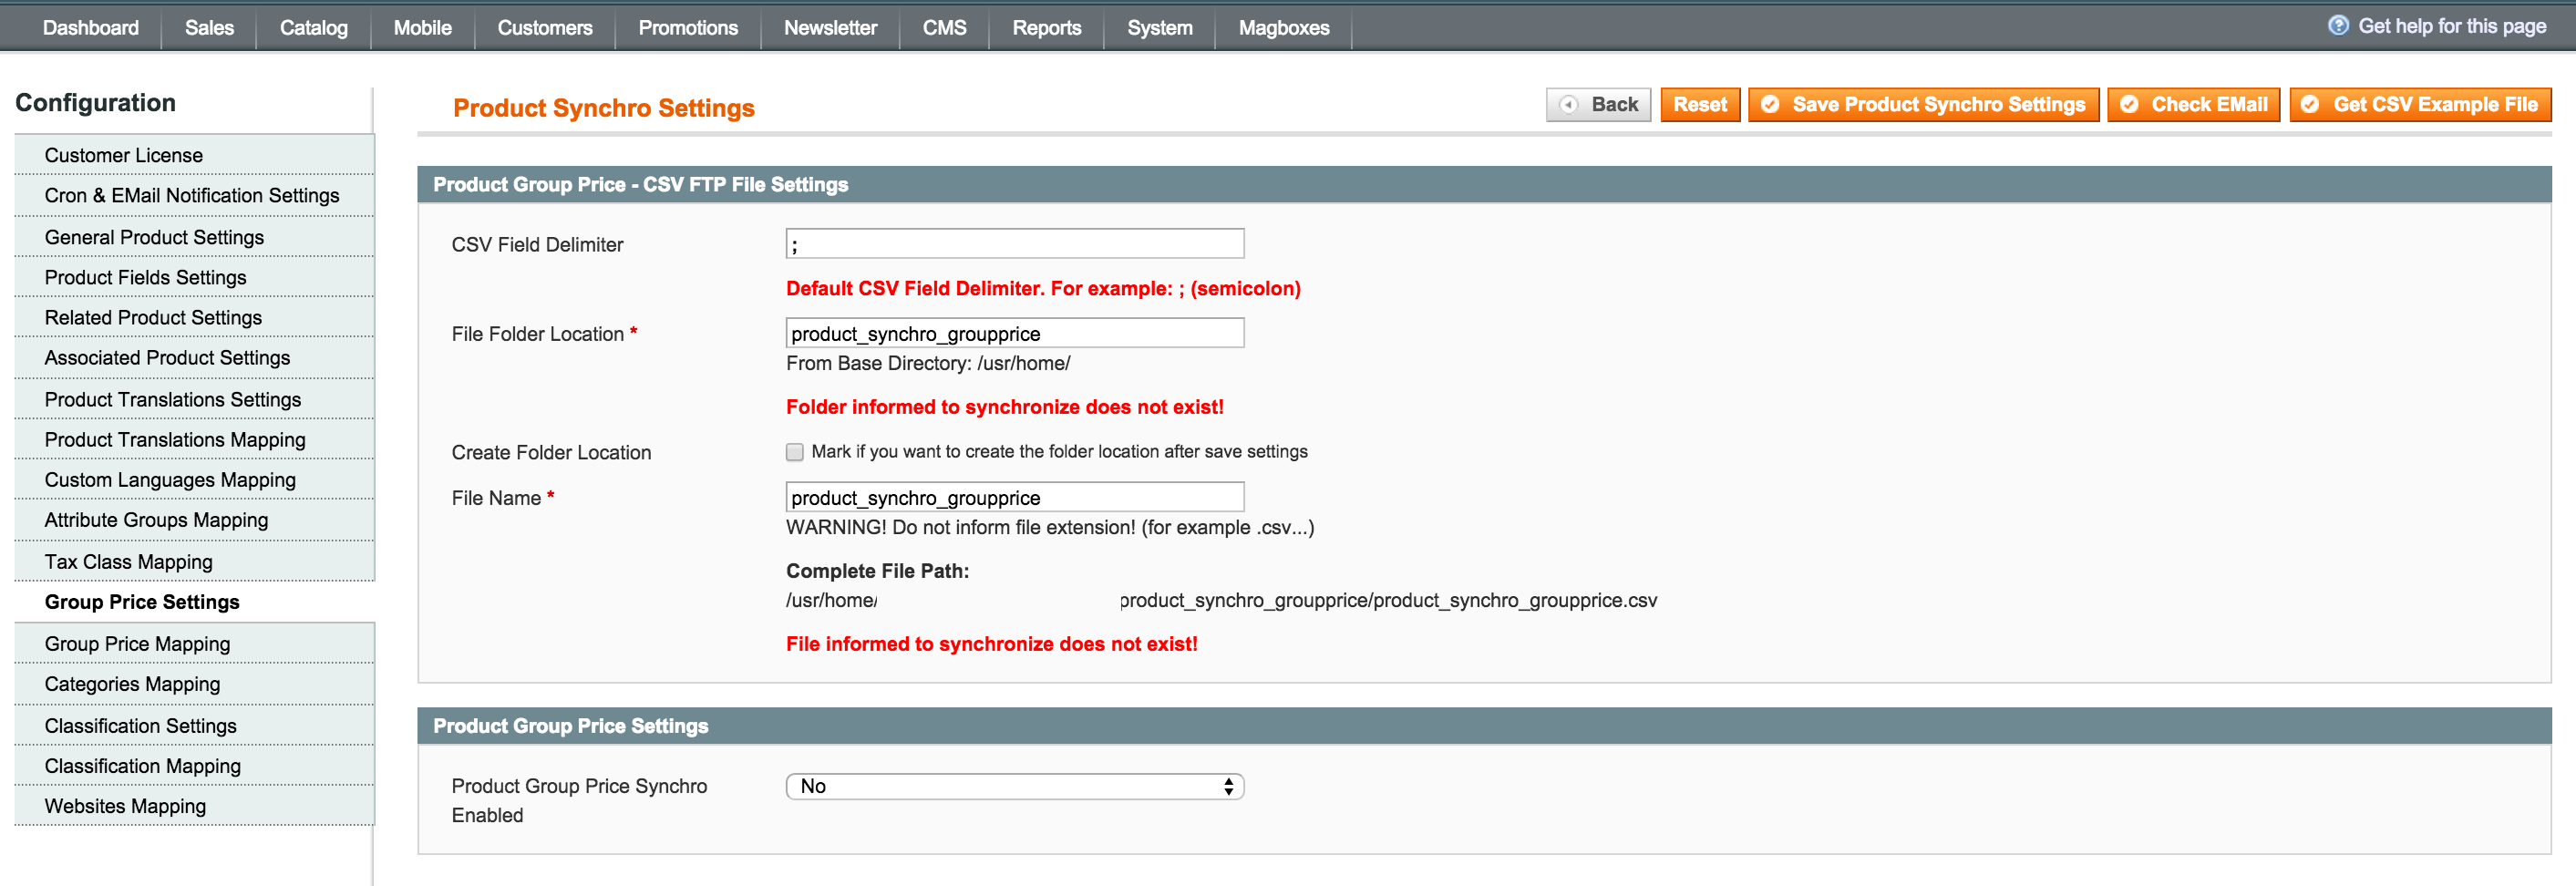Select Cron & EMail Notification Settings
This screenshot has width=2576, height=886.
pos(195,195)
